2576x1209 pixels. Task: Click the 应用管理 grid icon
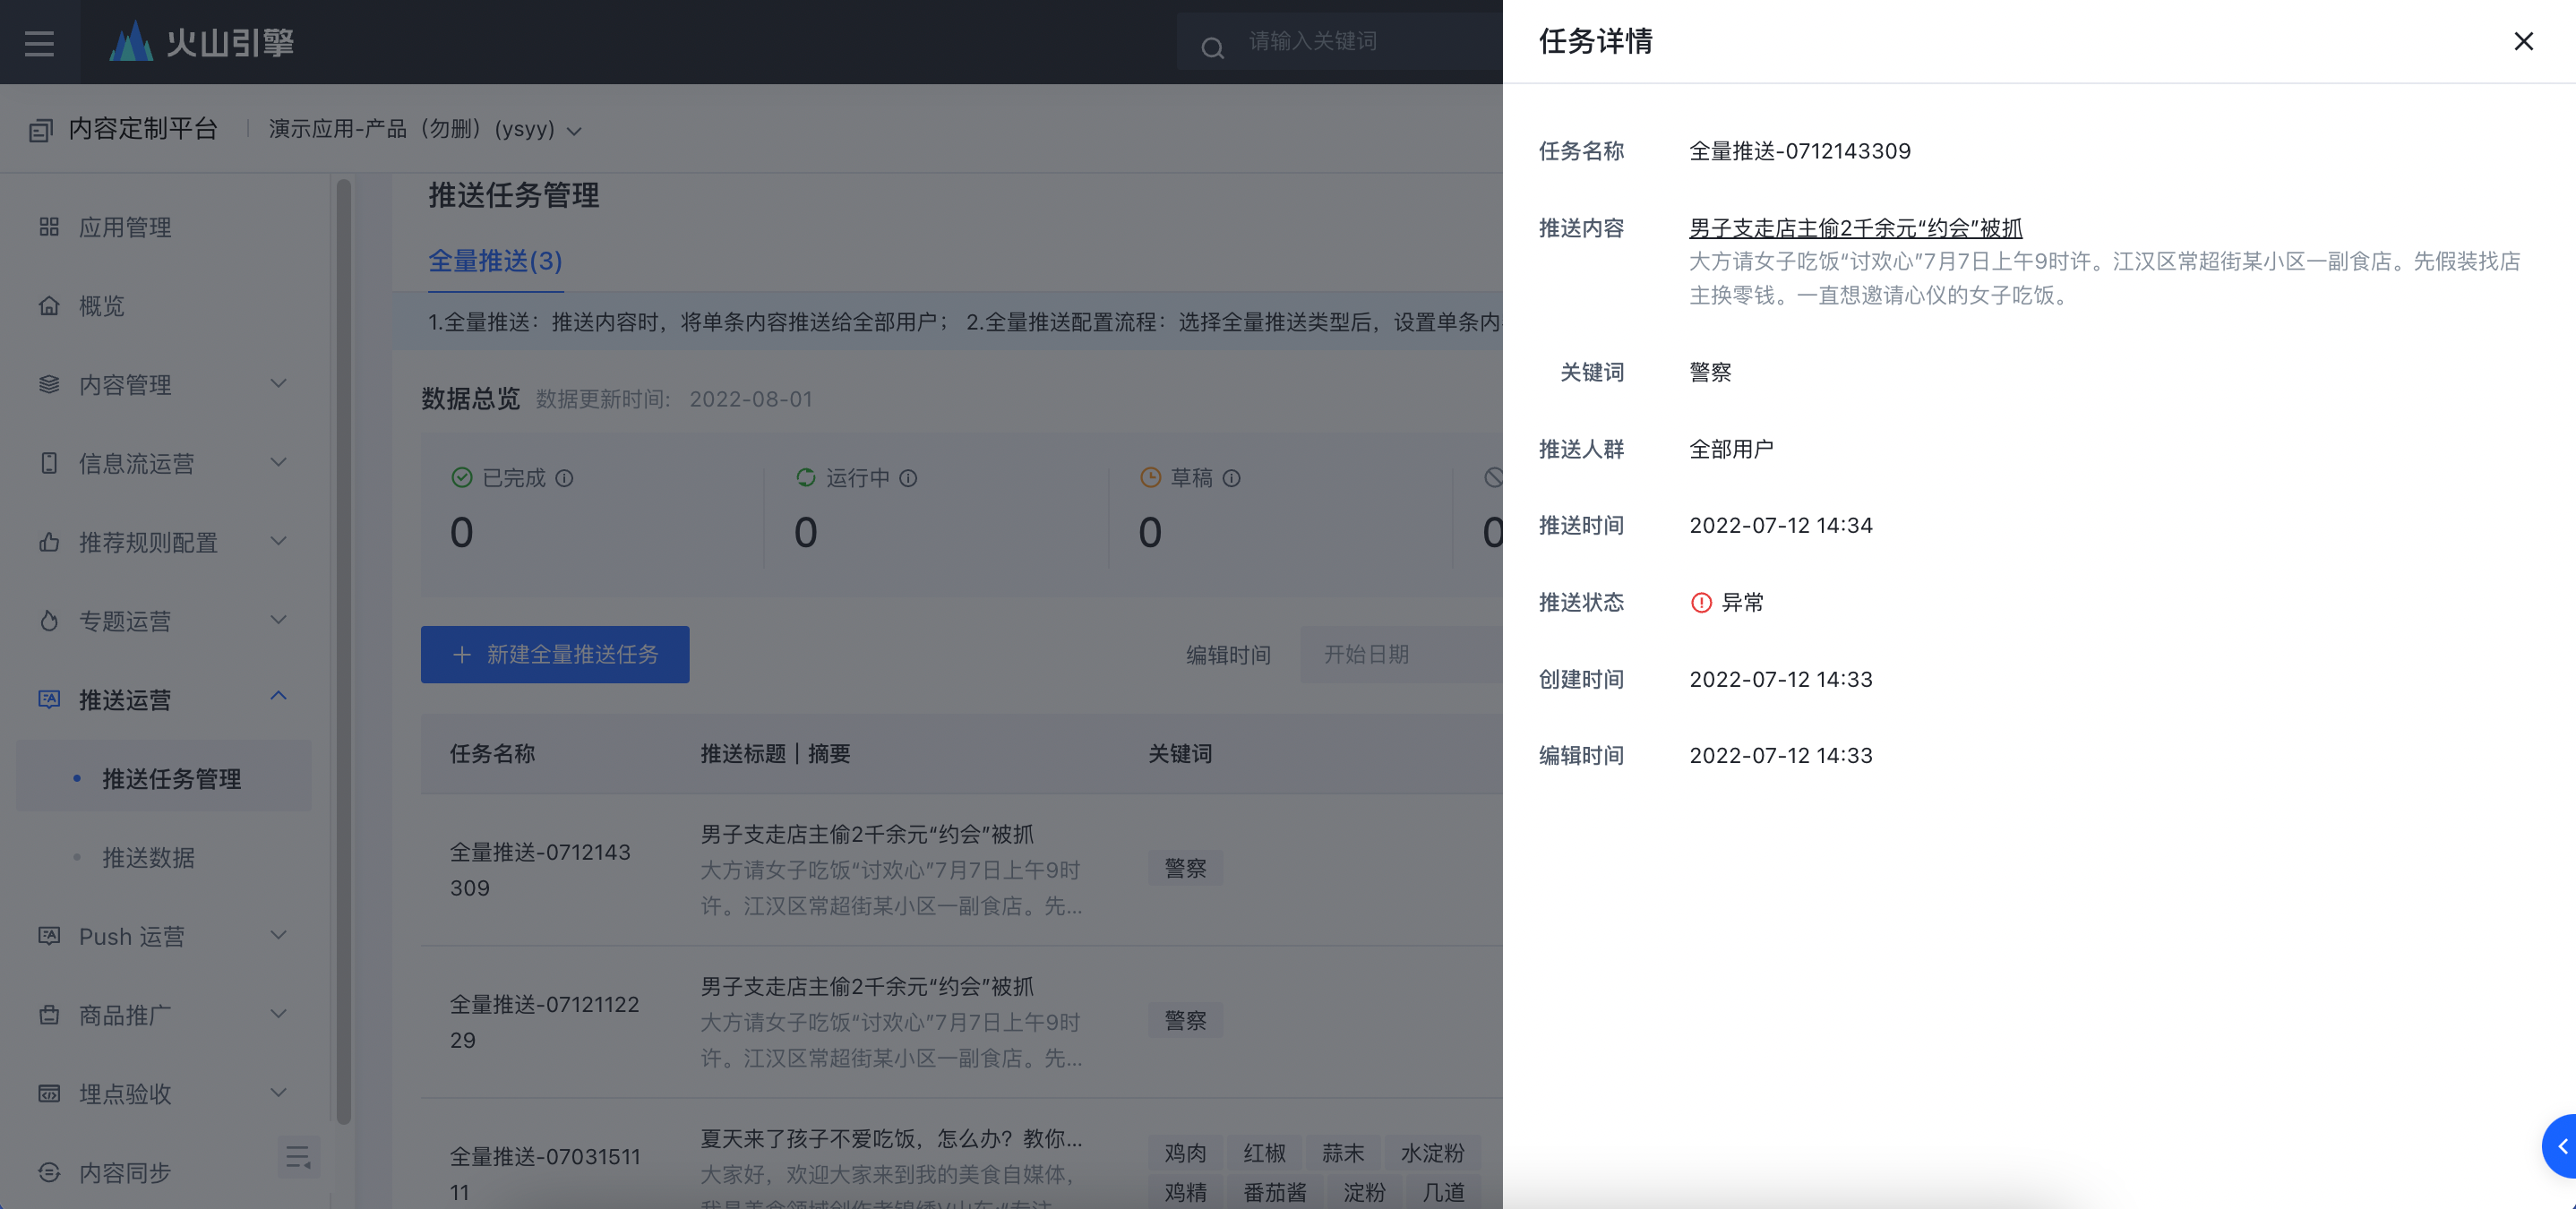49,227
